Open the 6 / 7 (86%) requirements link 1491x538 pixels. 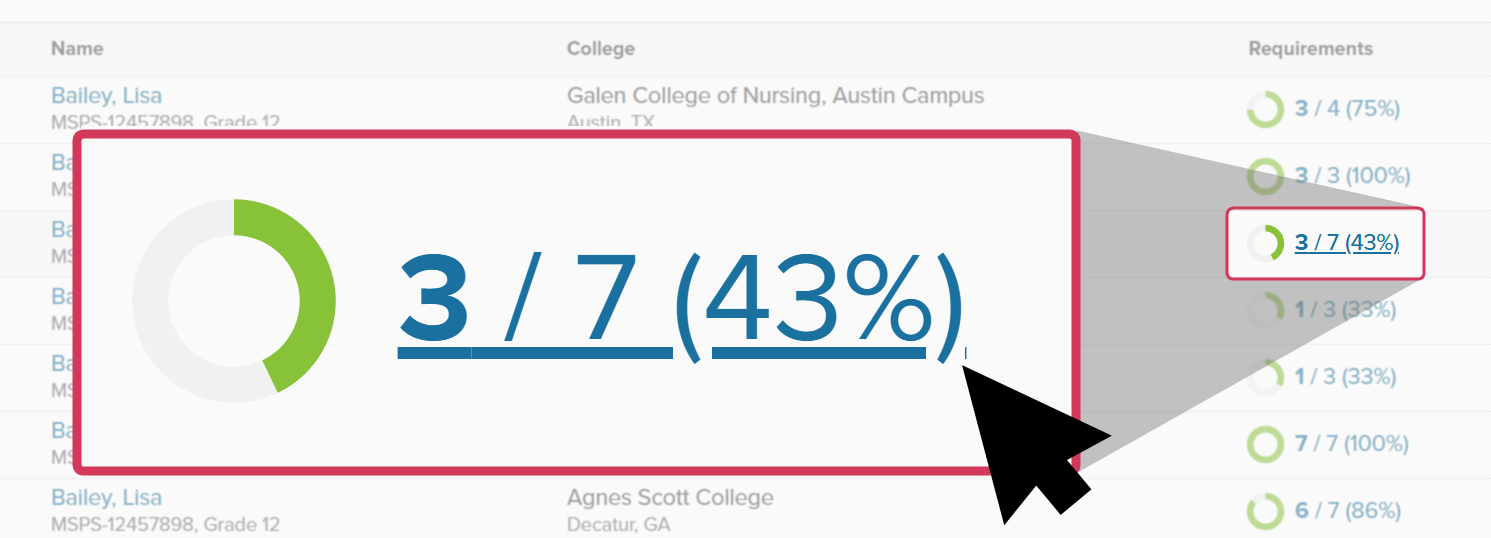coord(1347,511)
